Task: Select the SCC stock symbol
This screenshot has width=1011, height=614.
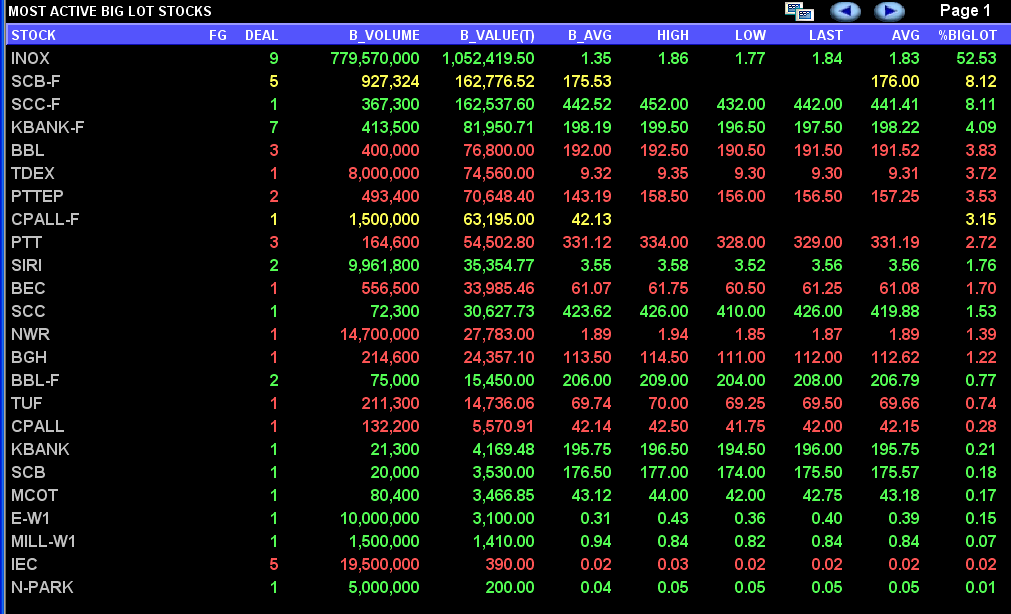Action: [28, 312]
